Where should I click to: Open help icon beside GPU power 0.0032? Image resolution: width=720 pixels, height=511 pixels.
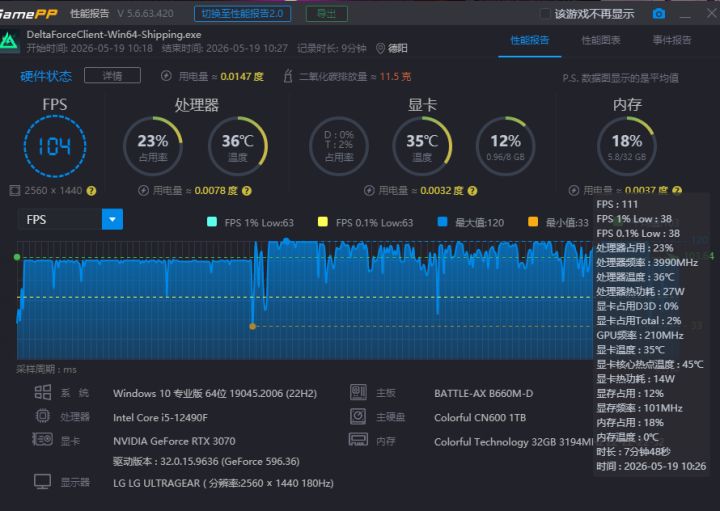click(x=472, y=191)
